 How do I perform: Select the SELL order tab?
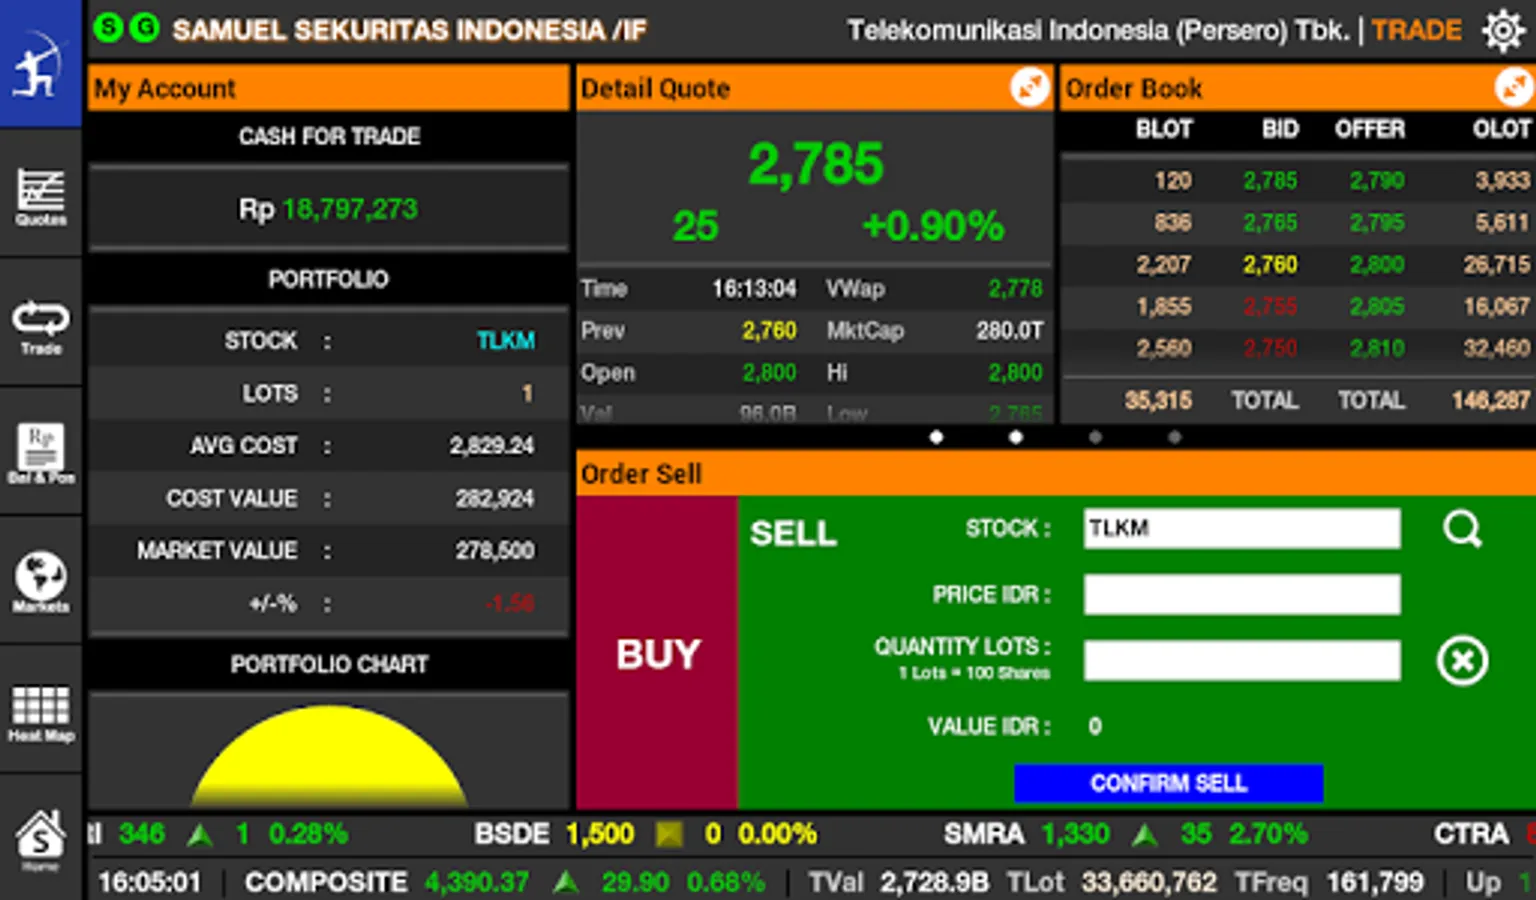(x=793, y=533)
